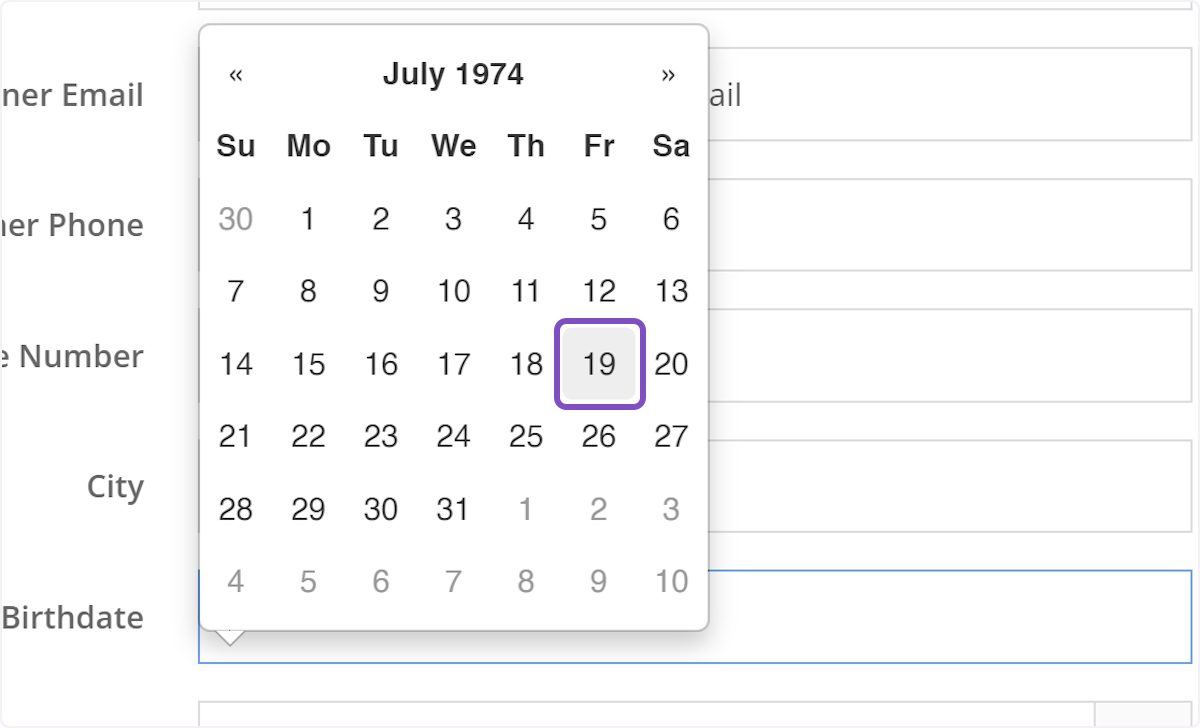Select July 19 in the calendar

pos(599,364)
